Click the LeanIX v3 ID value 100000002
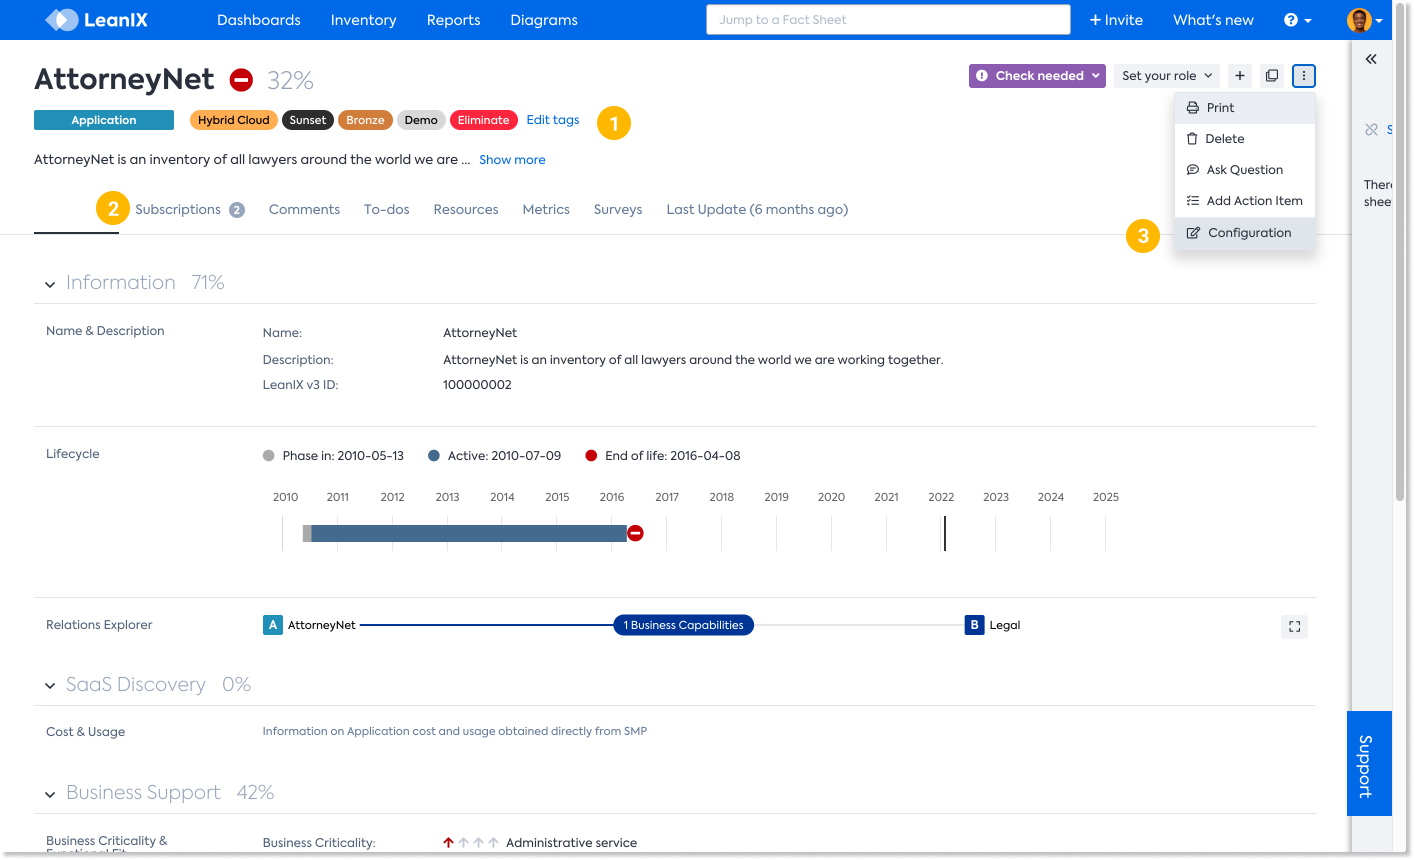The image size is (1414, 860). 477,385
